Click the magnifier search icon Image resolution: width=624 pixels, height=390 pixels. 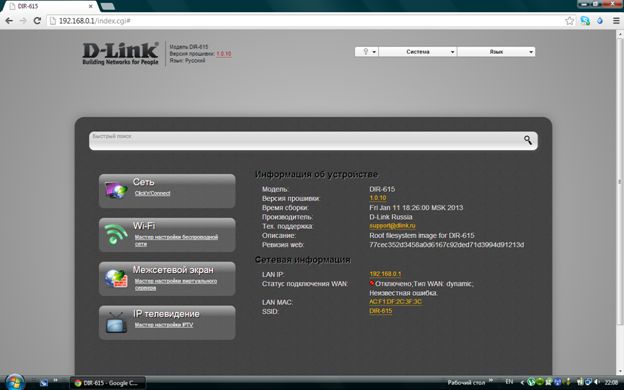coord(528,140)
